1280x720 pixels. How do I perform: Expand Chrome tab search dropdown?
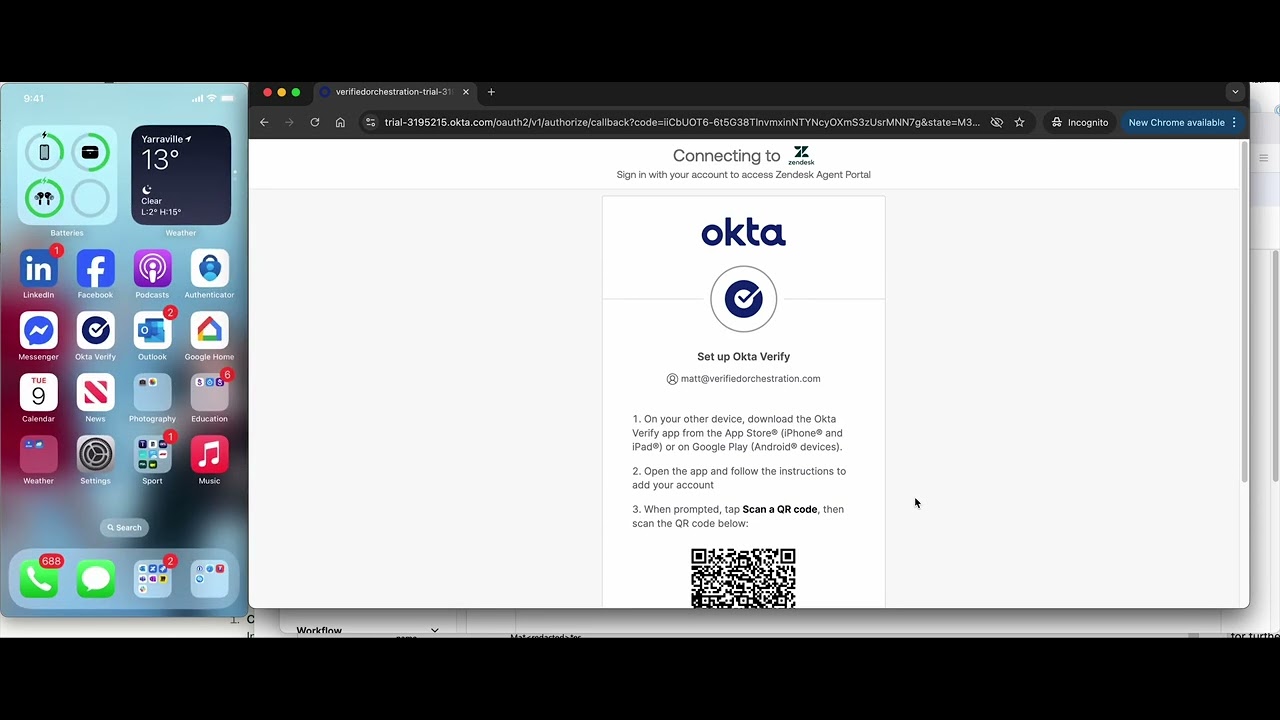[1235, 92]
